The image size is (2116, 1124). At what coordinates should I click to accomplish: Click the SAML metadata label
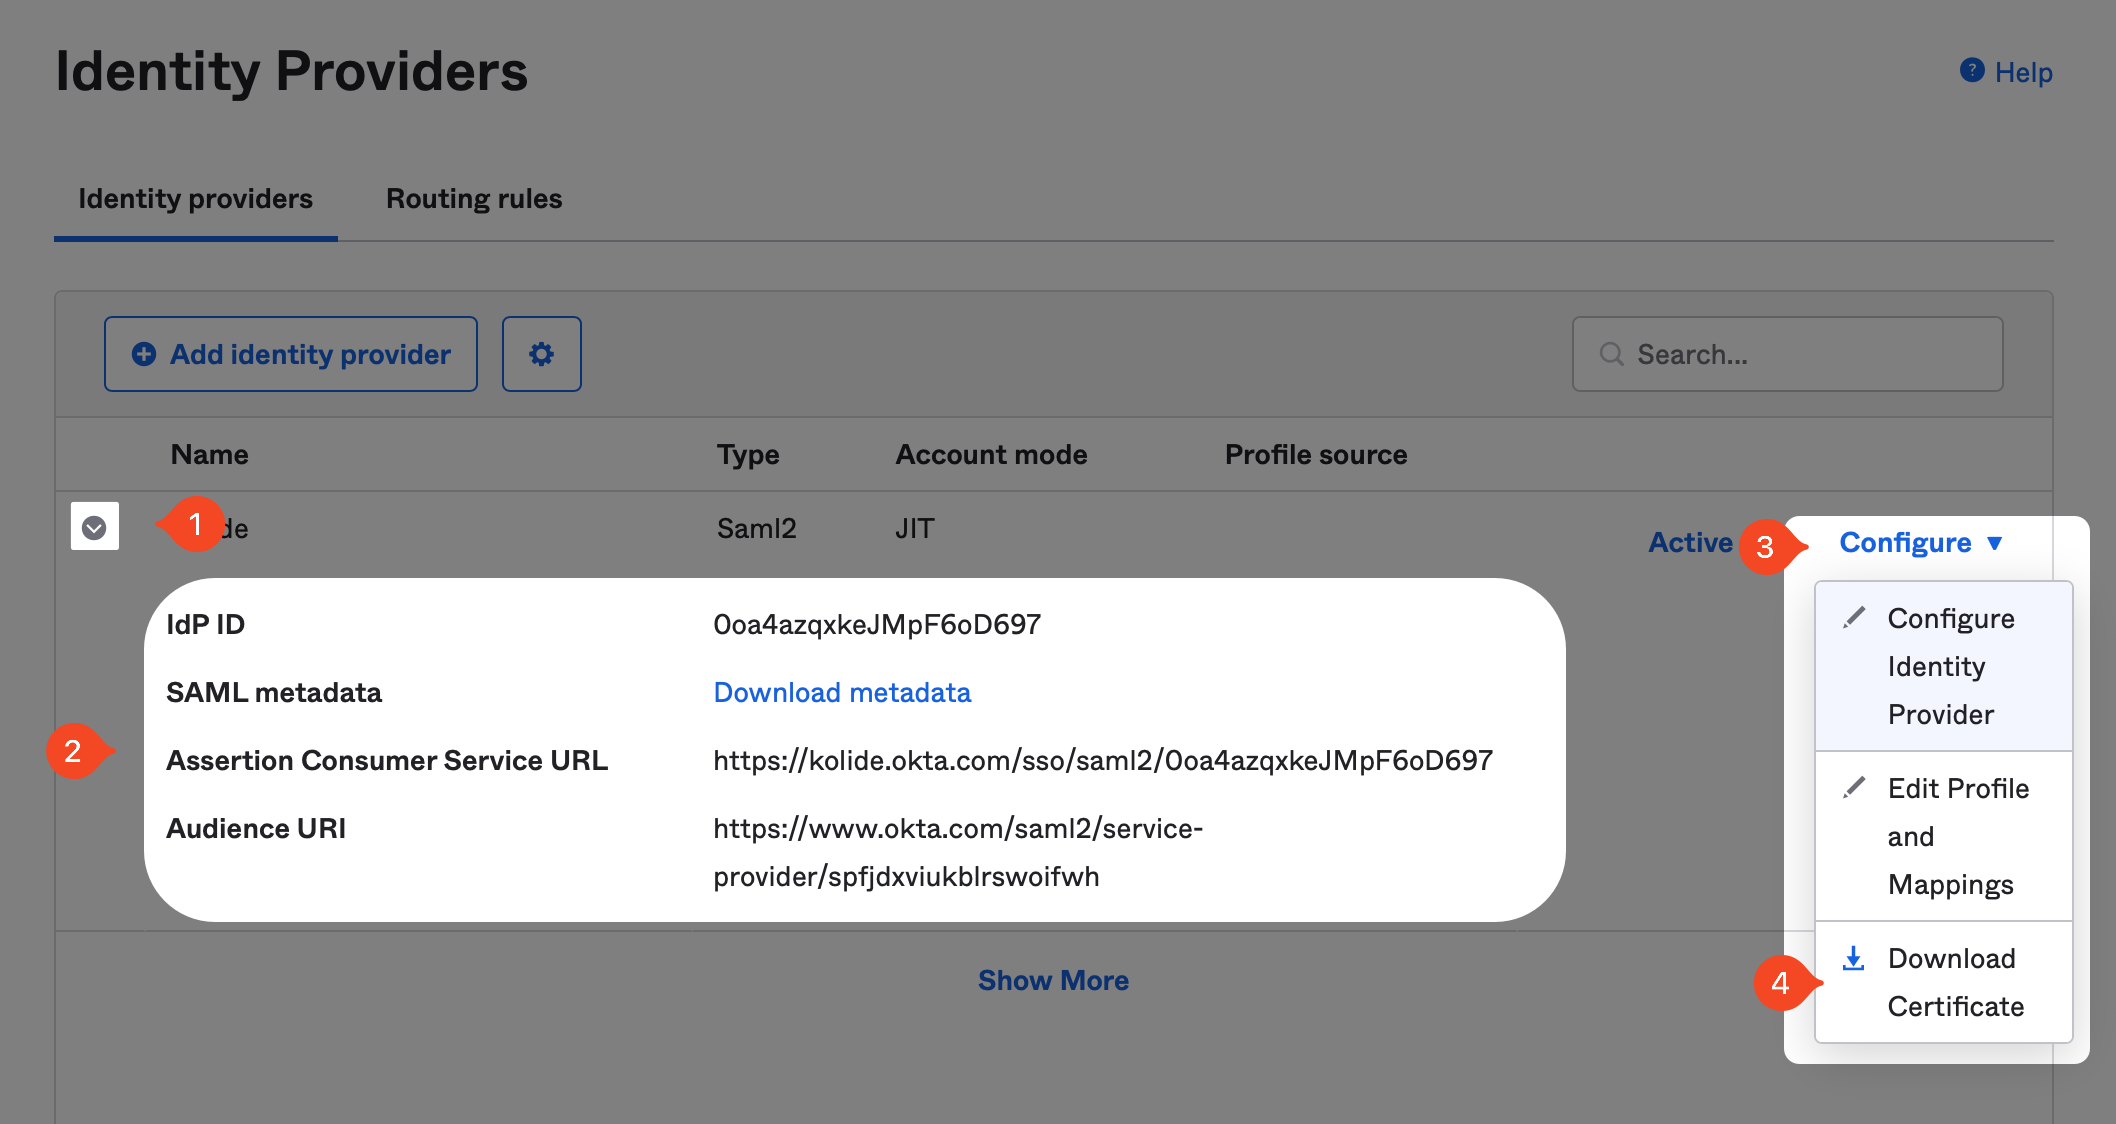click(x=274, y=692)
